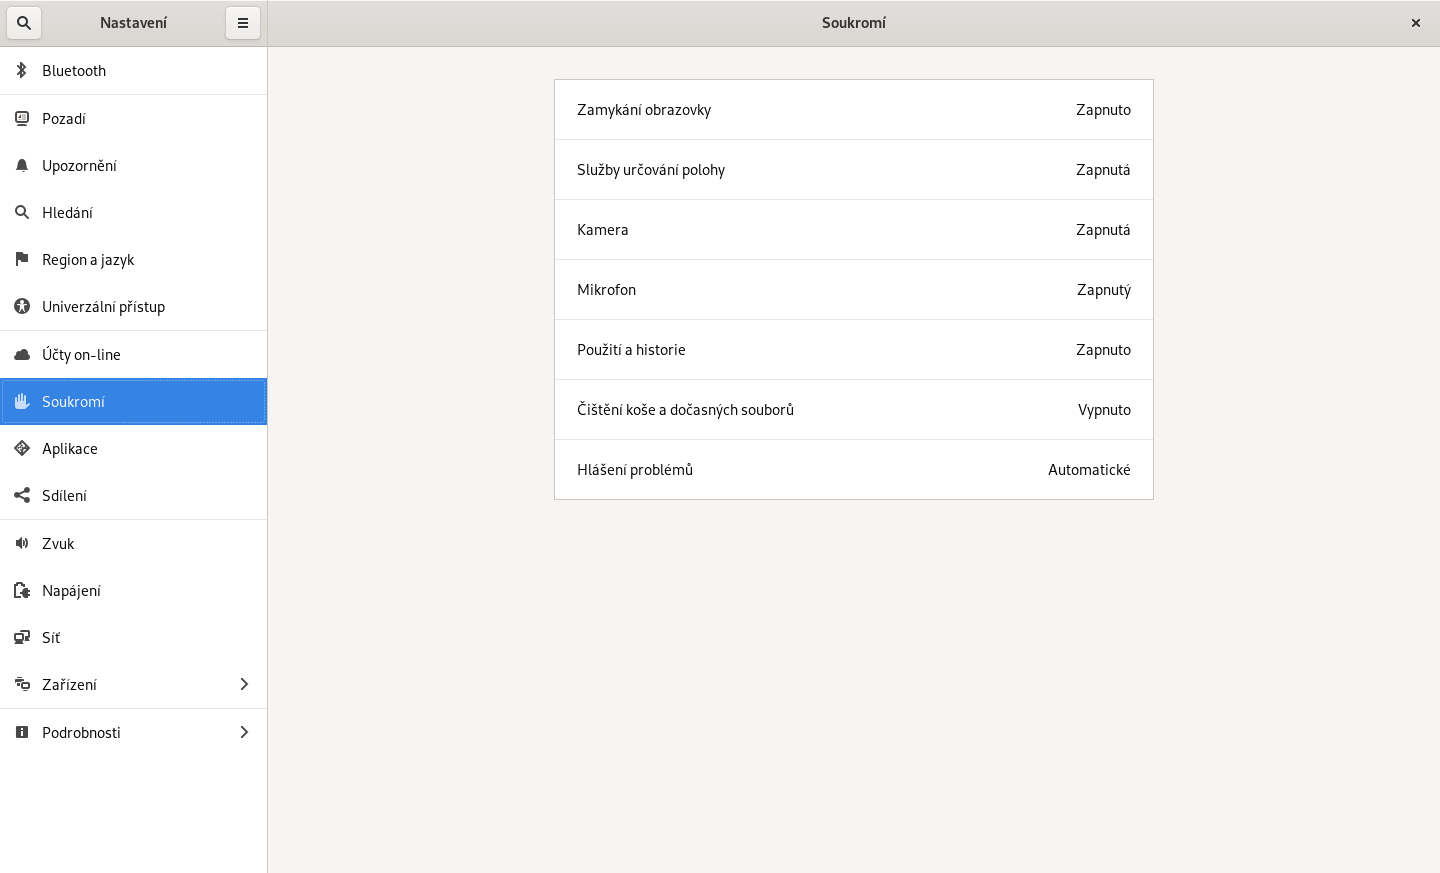
Task: Click the Napájení battery icon
Action: tap(22, 590)
